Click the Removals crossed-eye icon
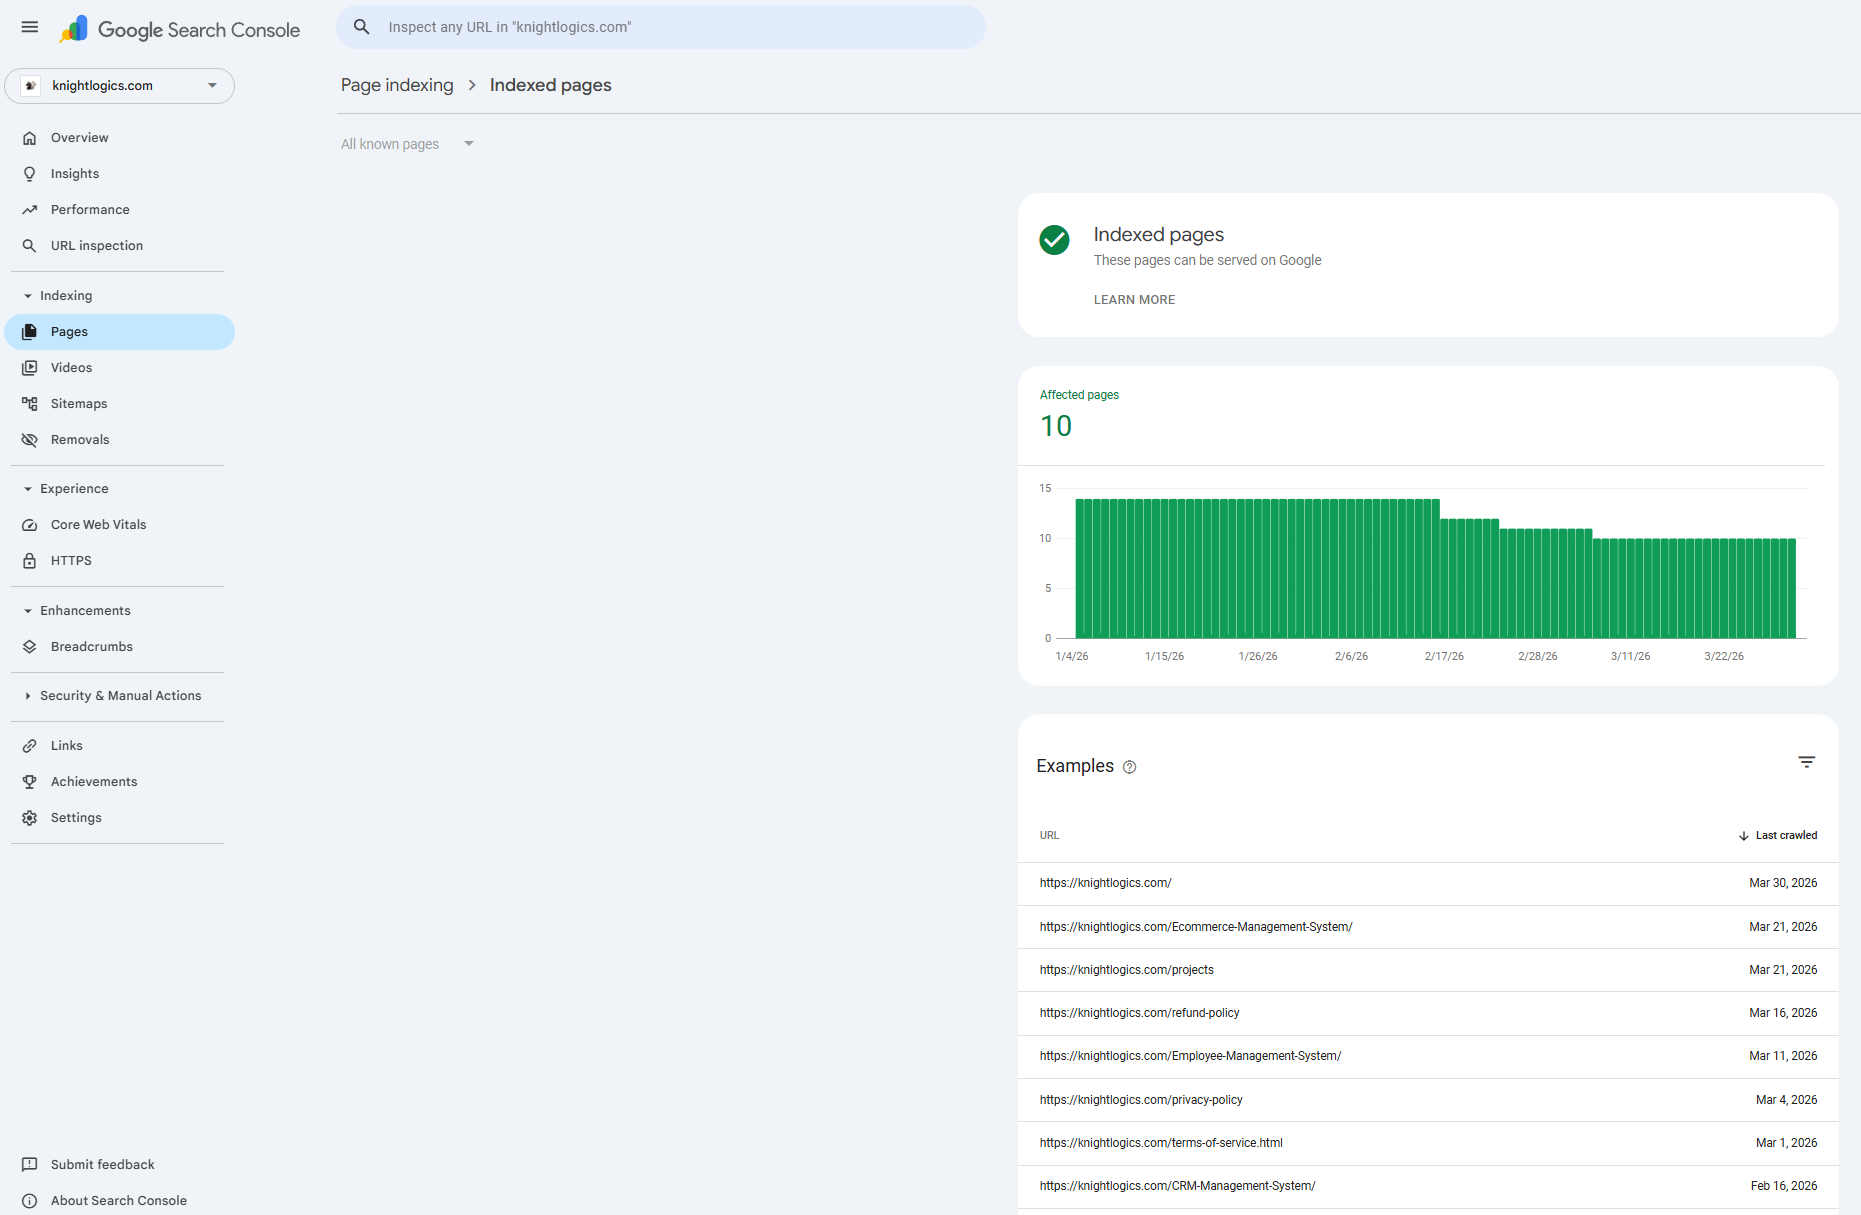1861x1215 pixels. coord(30,439)
